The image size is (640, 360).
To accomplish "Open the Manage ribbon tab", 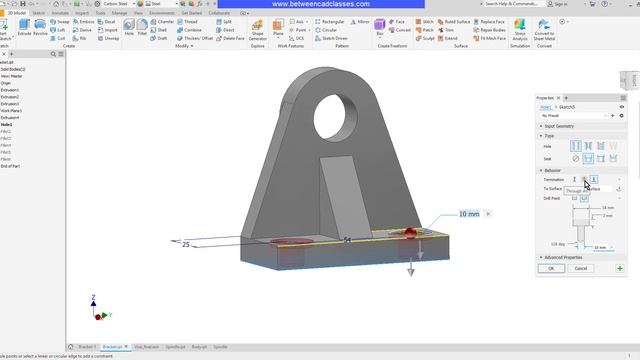I will tap(120, 13).
